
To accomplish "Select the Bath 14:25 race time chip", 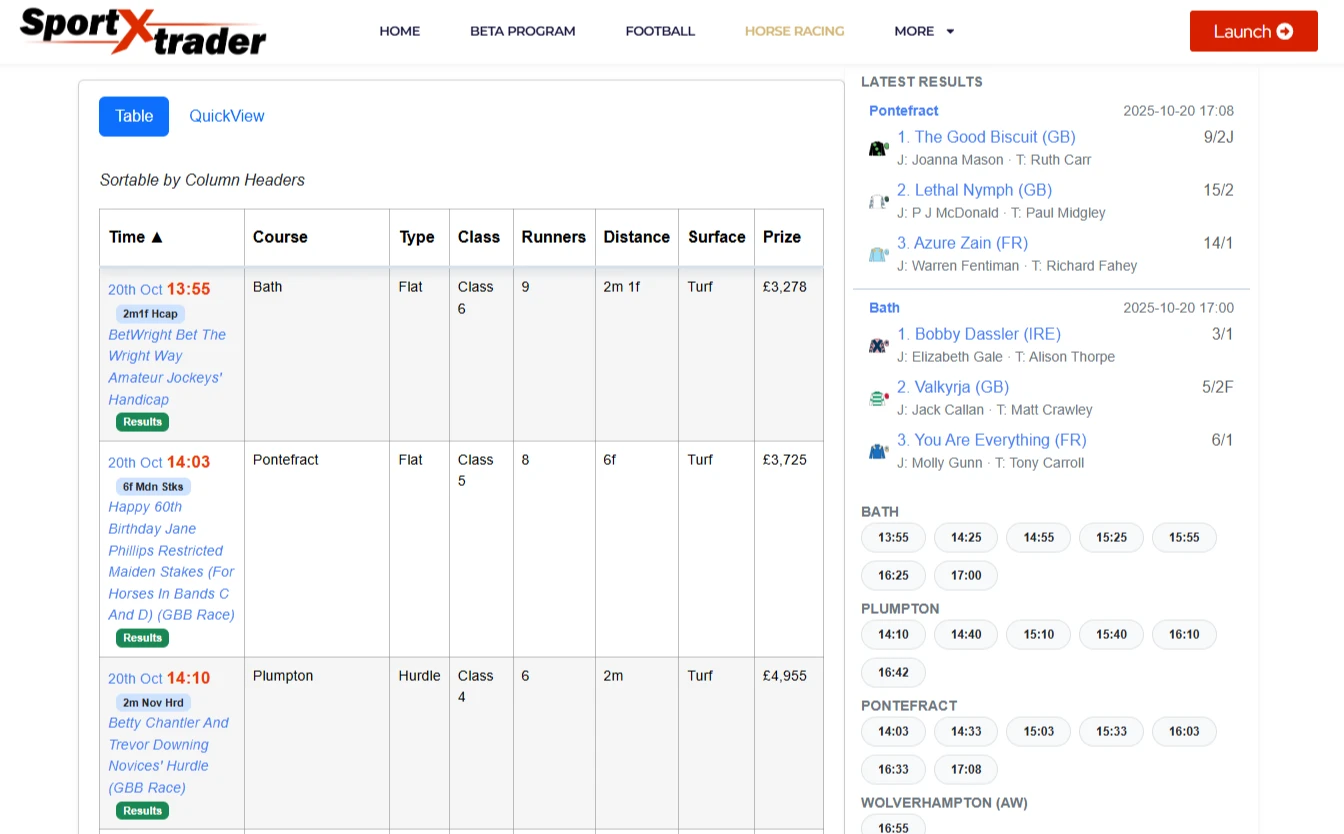I will point(966,538).
